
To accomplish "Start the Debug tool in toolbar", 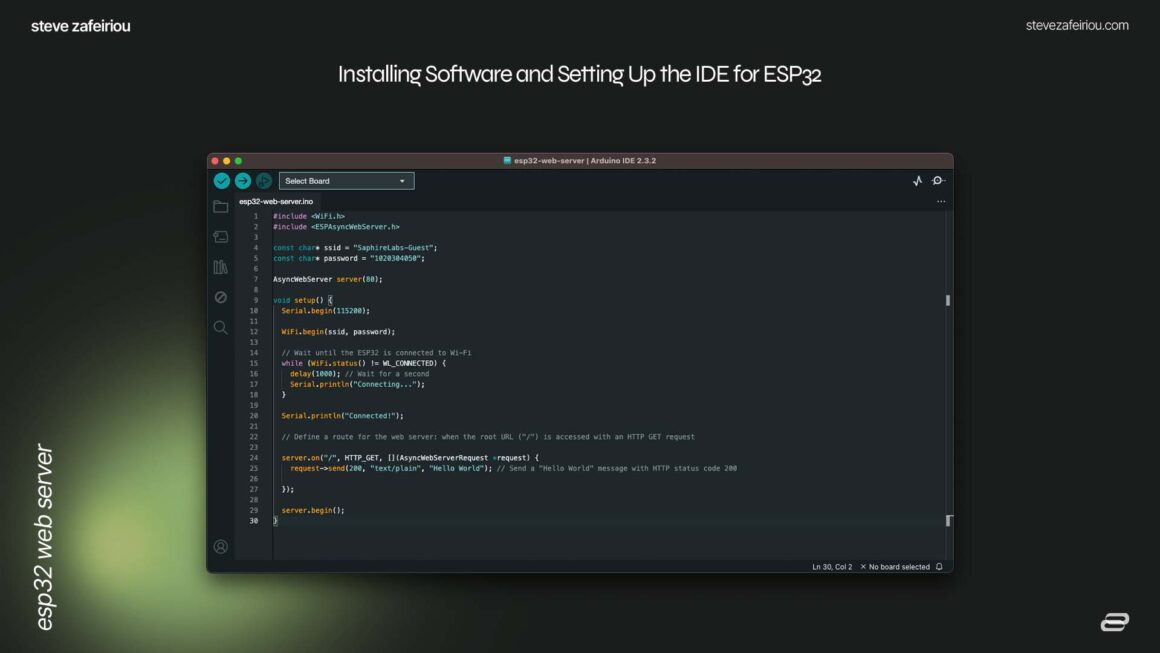I will [264, 181].
